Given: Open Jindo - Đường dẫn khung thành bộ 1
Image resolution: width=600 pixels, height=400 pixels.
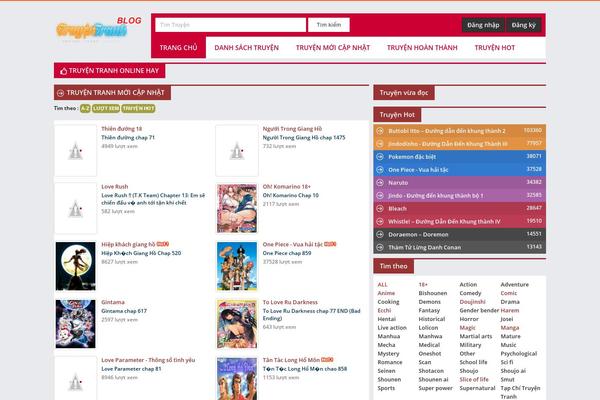Looking at the screenshot, I should pos(435,196).
